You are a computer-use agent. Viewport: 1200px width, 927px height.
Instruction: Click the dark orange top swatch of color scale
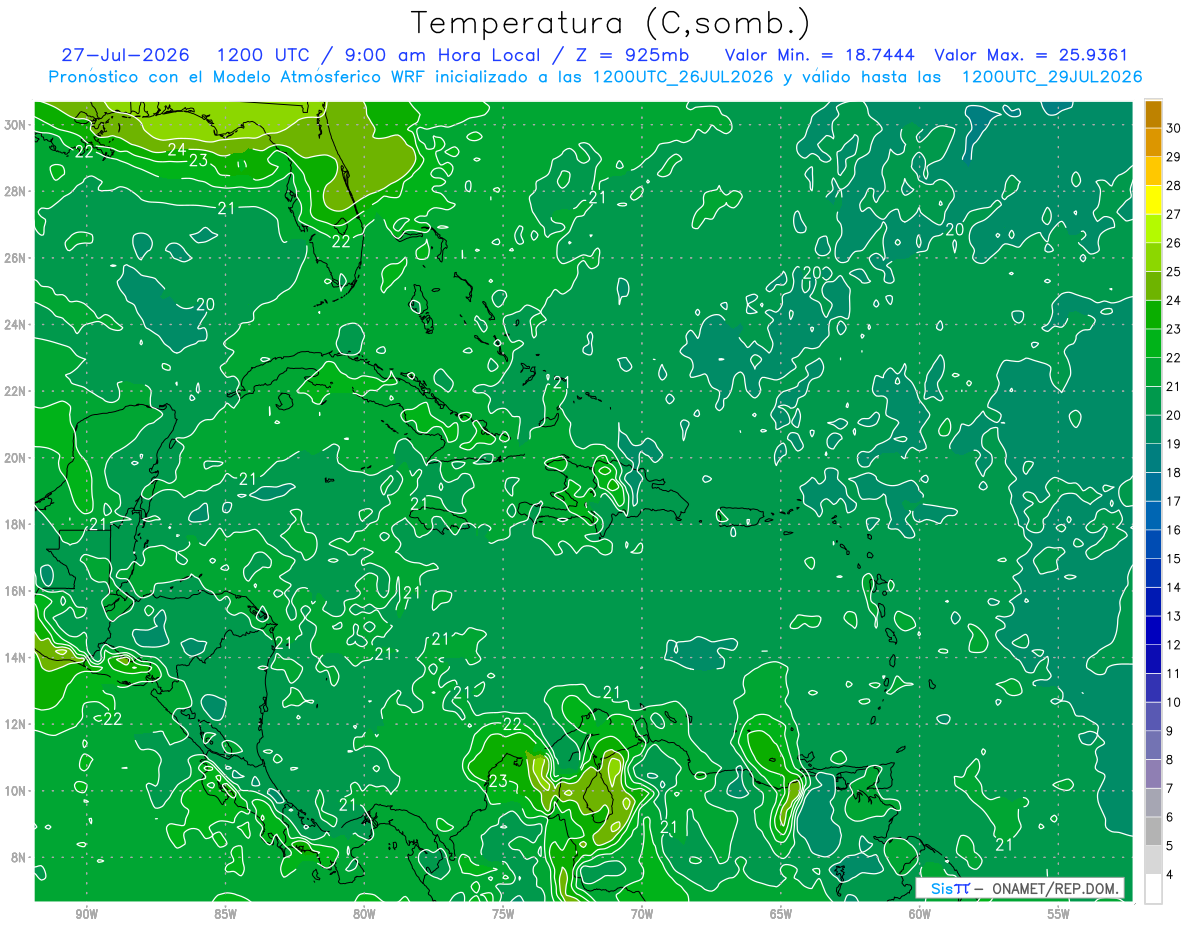[1153, 114]
